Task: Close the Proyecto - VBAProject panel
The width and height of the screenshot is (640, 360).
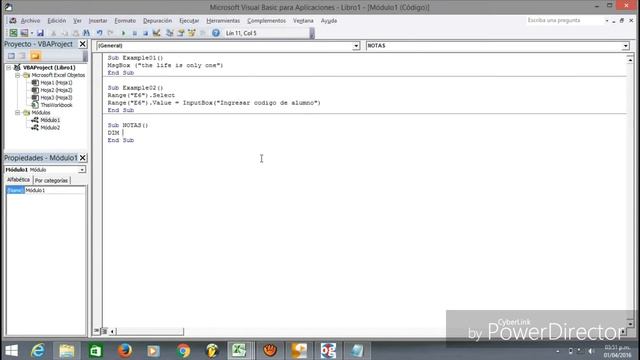Action: tap(82, 44)
